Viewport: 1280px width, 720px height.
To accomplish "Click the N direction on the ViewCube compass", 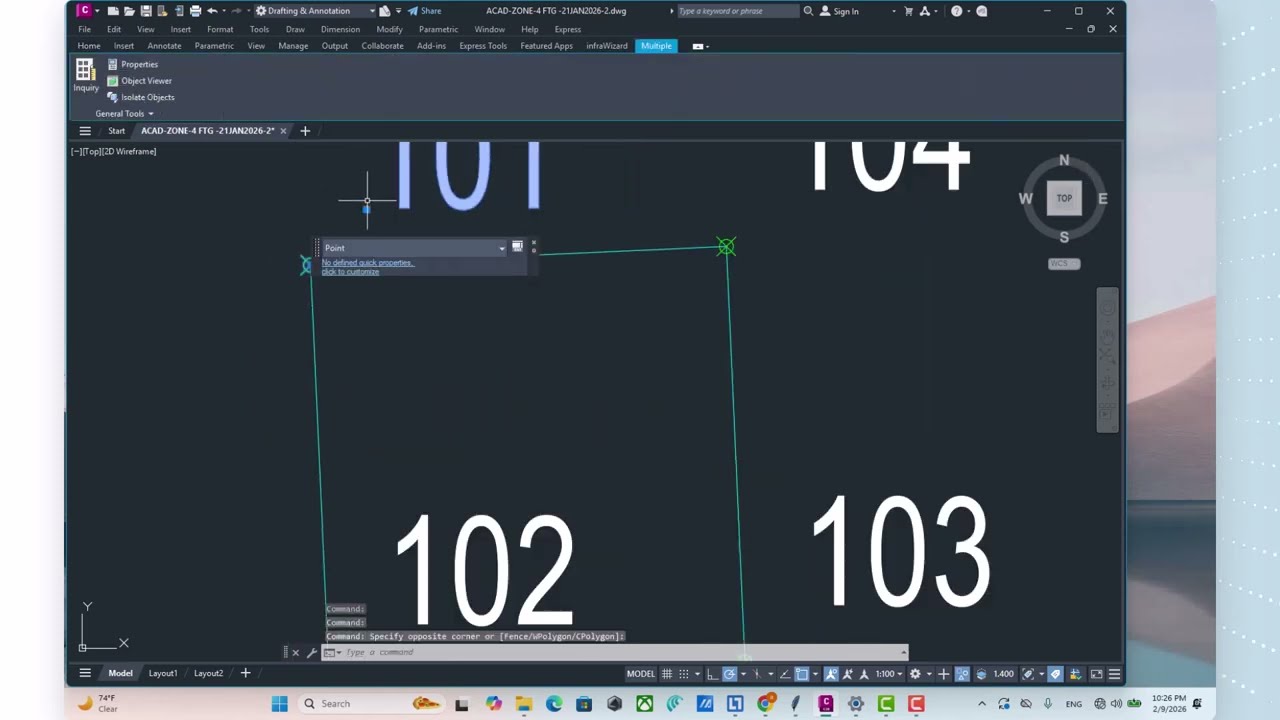I will click(x=1064, y=160).
